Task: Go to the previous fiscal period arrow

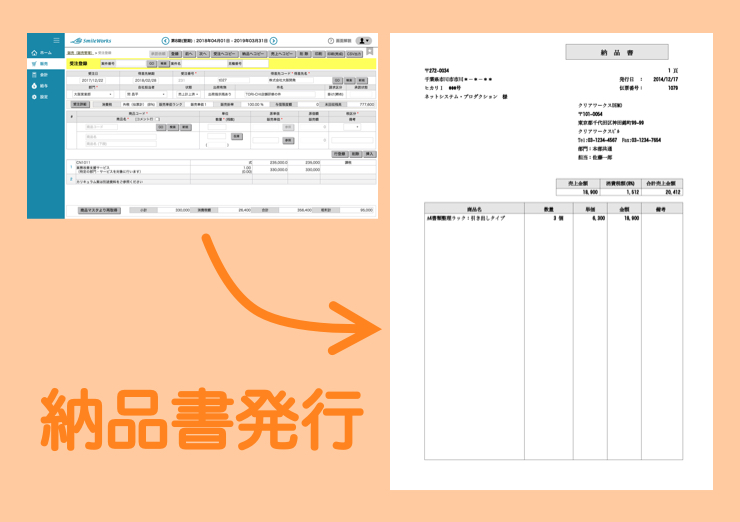Action: tap(165, 41)
